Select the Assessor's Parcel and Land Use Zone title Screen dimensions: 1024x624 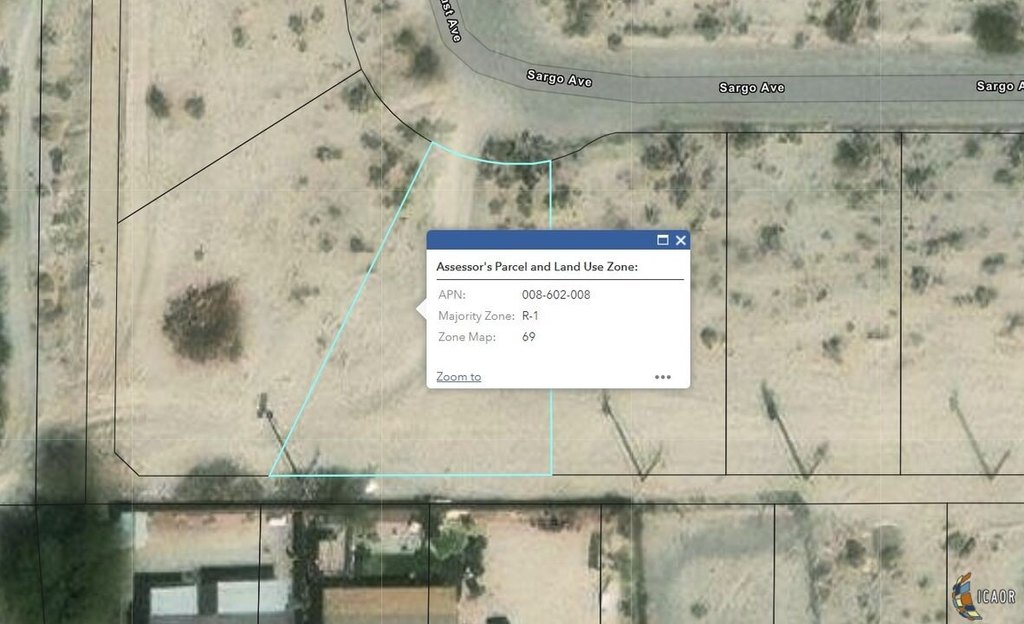pyautogui.click(x=537, y=266)
